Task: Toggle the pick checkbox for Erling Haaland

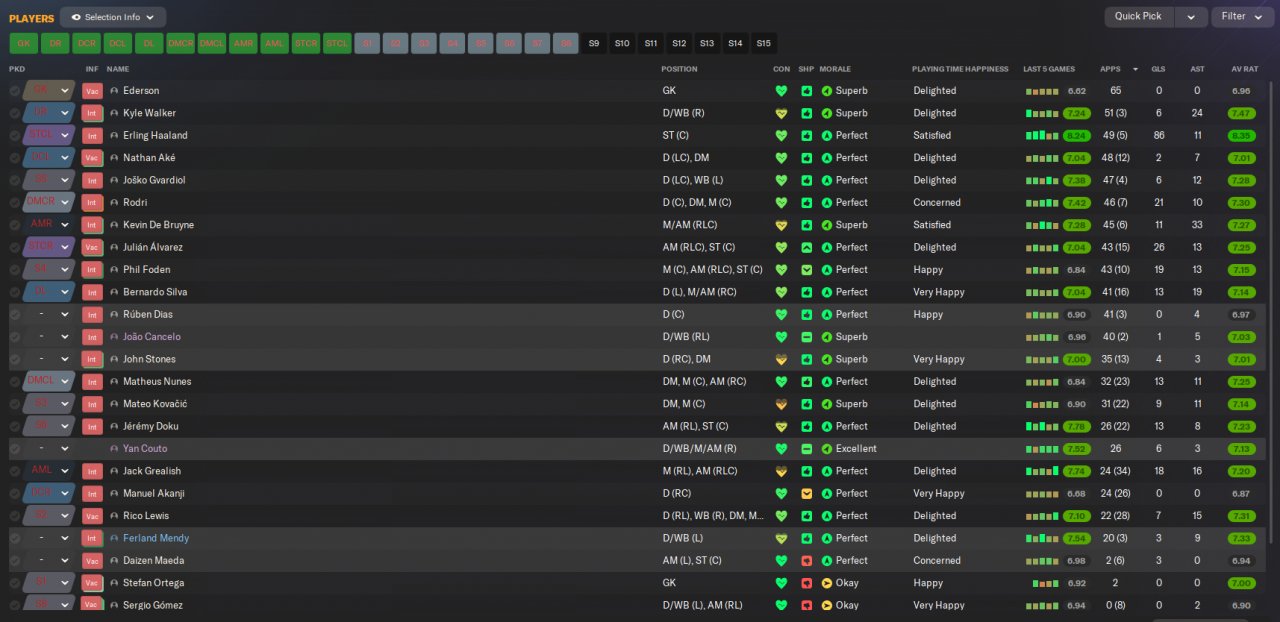Action: pos(15,135)
